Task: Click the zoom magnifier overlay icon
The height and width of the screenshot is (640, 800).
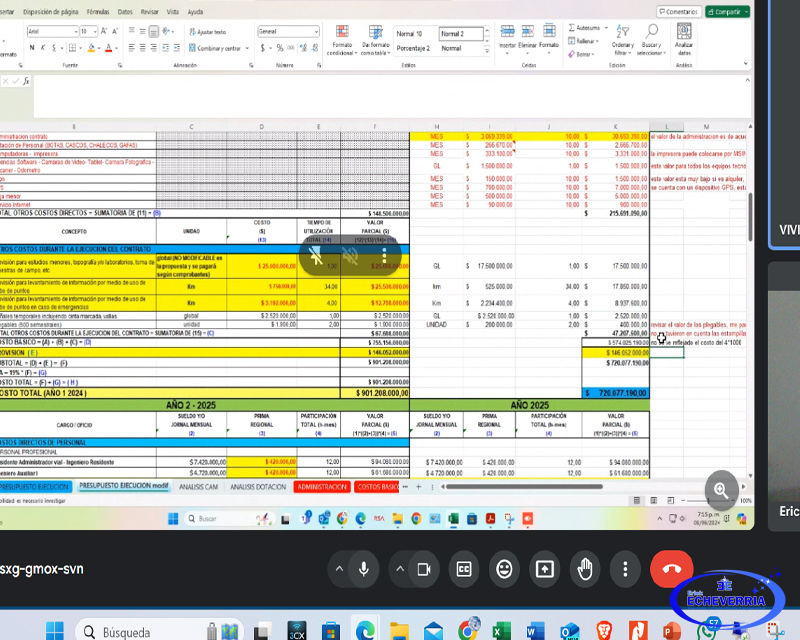Action: [x=720, y=489]
